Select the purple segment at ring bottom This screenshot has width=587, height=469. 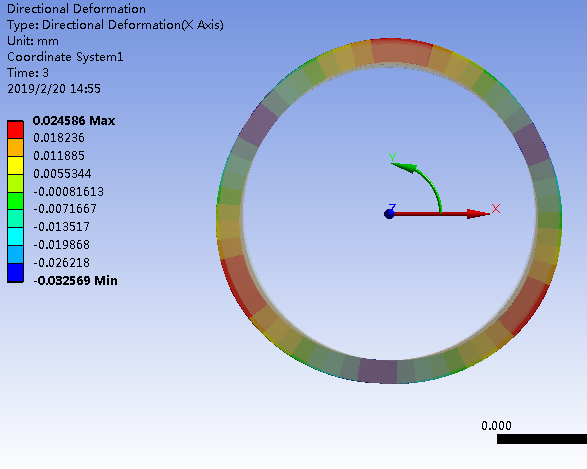click(378, 371)
